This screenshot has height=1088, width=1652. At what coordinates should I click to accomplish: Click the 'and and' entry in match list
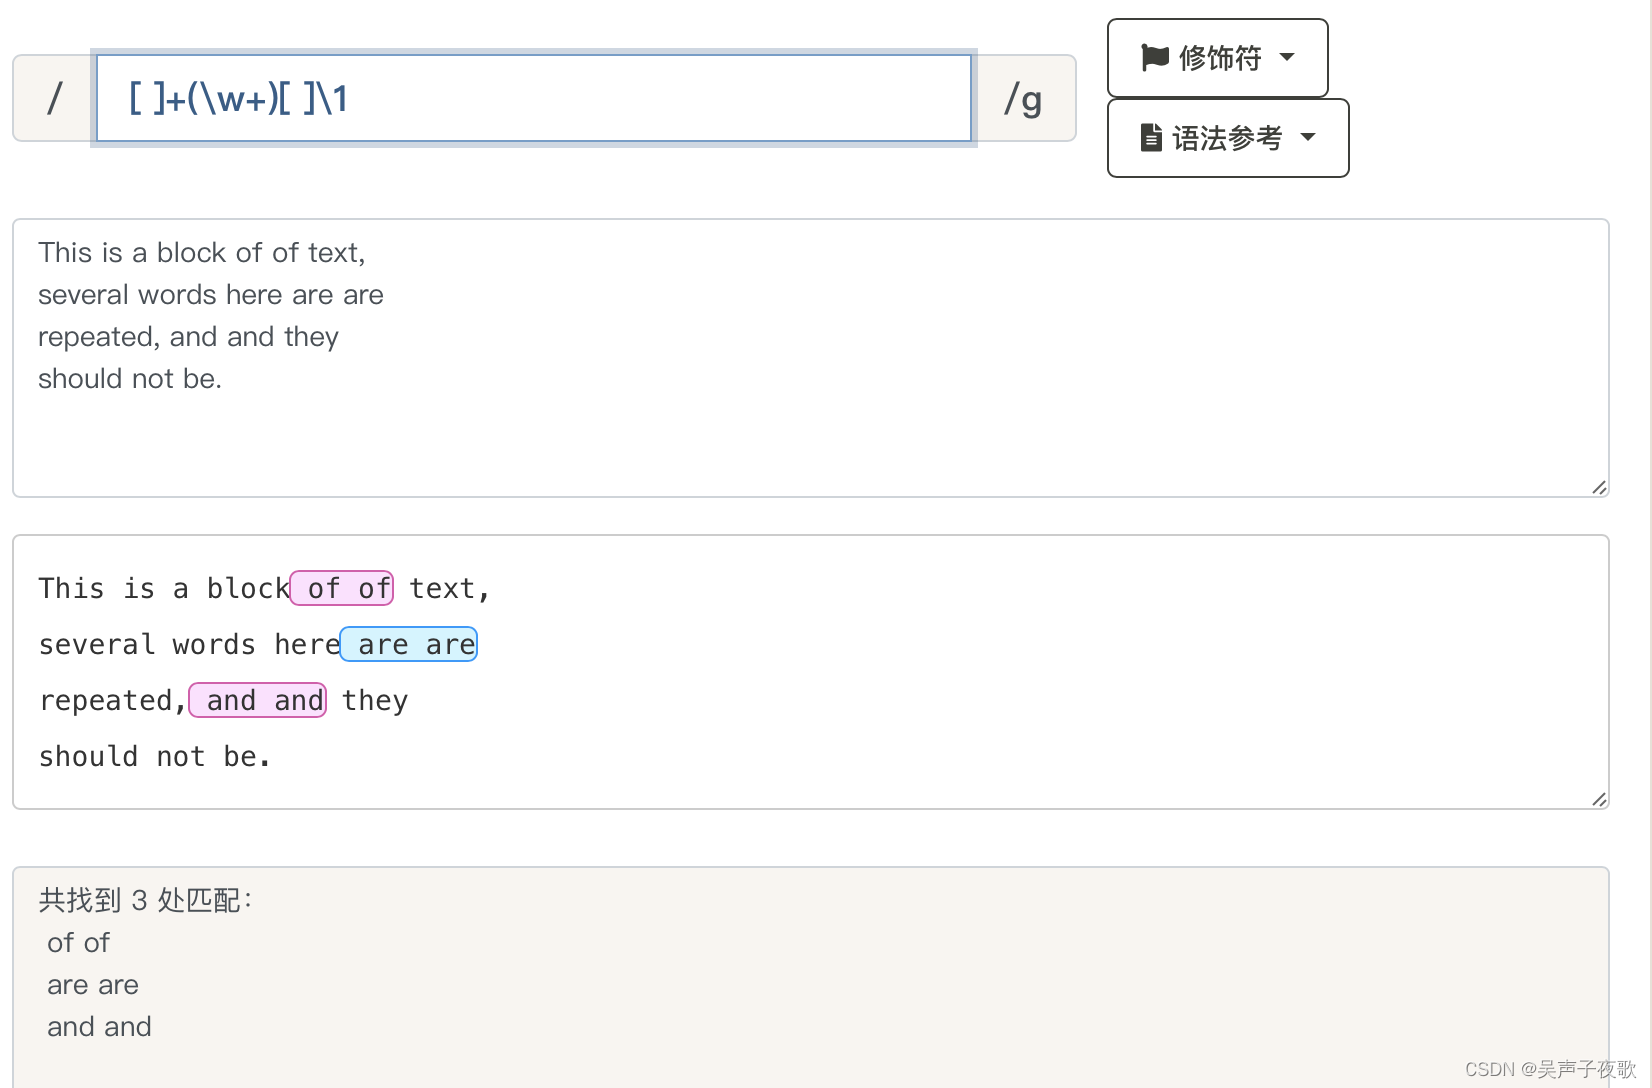(99, 1027)
